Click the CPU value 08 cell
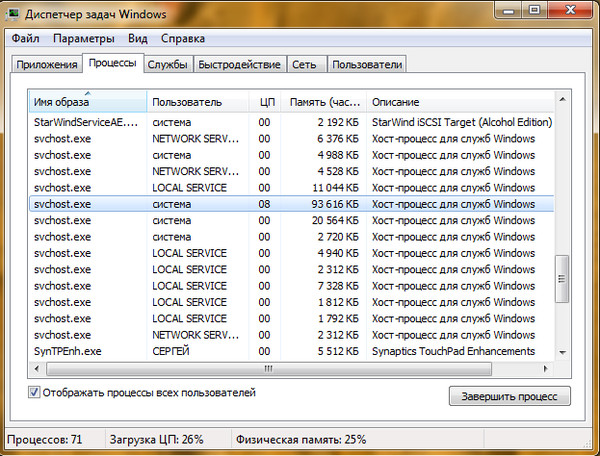This screenshot has width=600, height=456. (264, 204)
